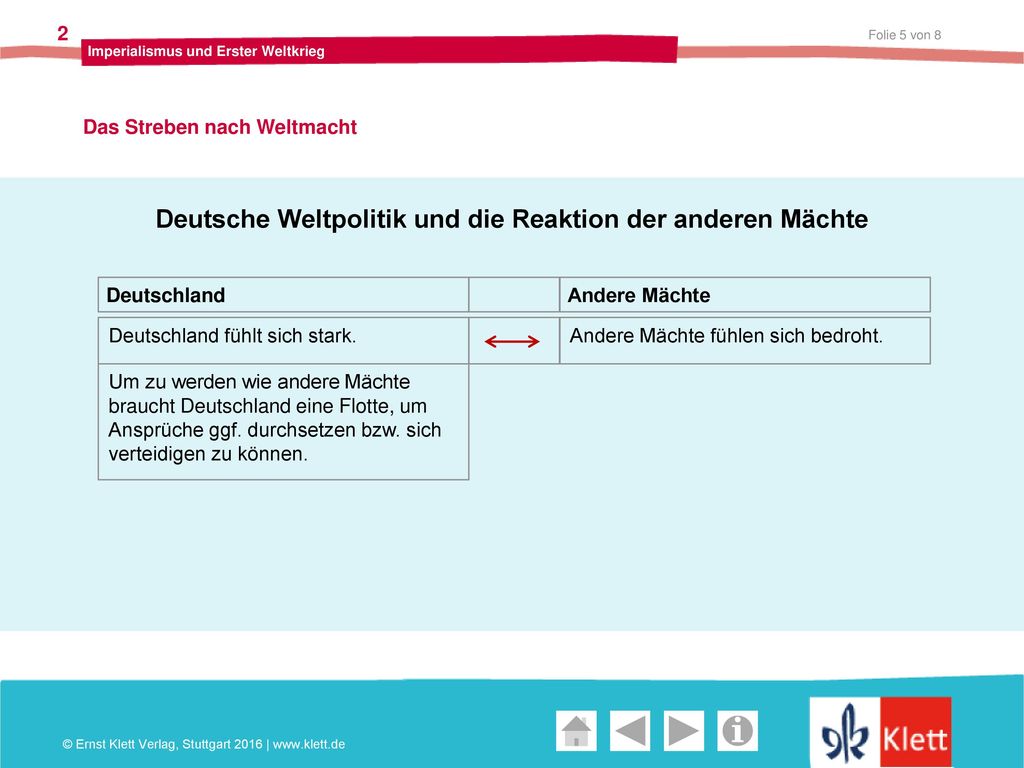This screenshot has width=1024, height=768.
Task: Select the 'Deutschland' table header cell
Action: pos(283,295)
